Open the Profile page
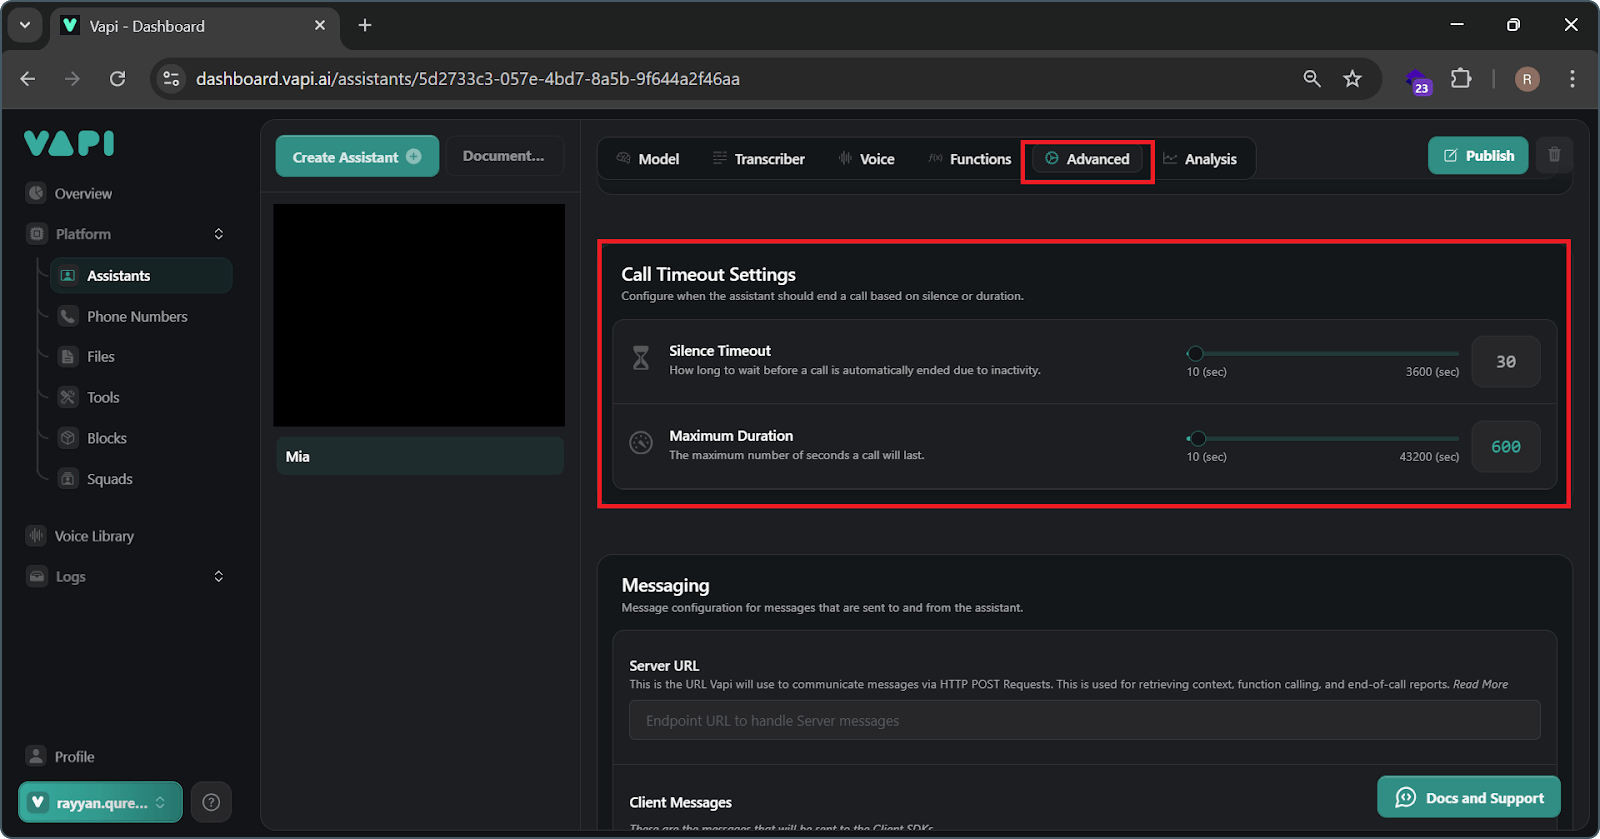The image size is (1600, 839). coord(74,757)
